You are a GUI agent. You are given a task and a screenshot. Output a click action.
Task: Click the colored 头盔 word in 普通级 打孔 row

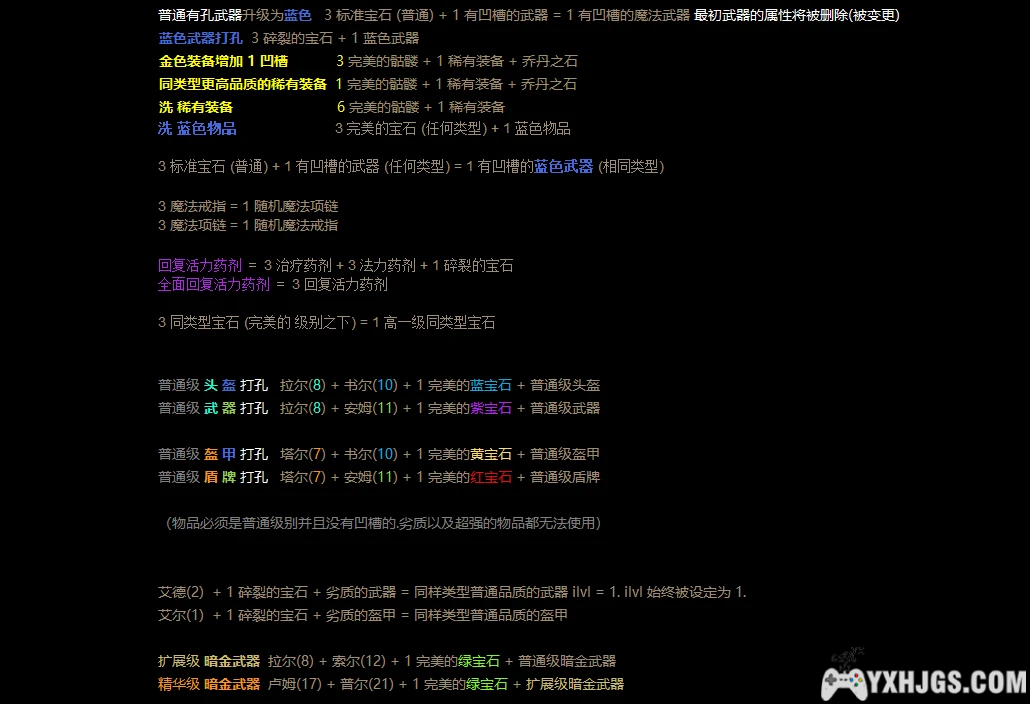tap(220, 385)
